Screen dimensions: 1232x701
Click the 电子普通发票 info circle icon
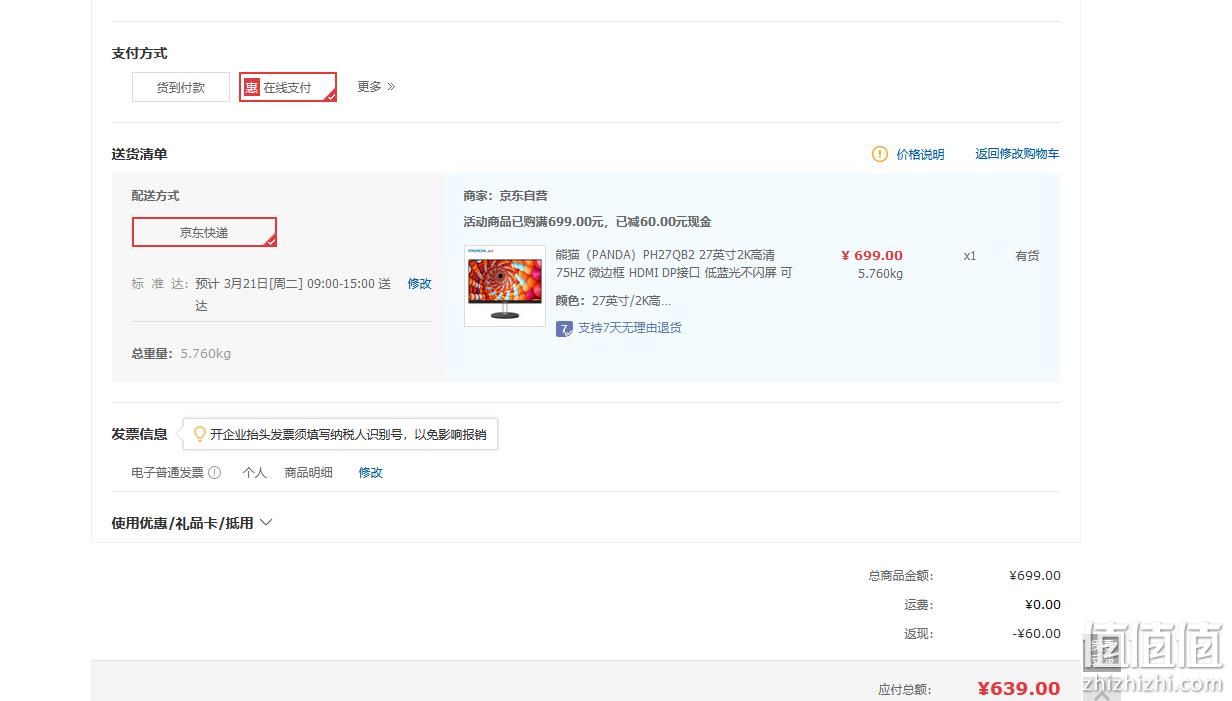pos(214,473)
